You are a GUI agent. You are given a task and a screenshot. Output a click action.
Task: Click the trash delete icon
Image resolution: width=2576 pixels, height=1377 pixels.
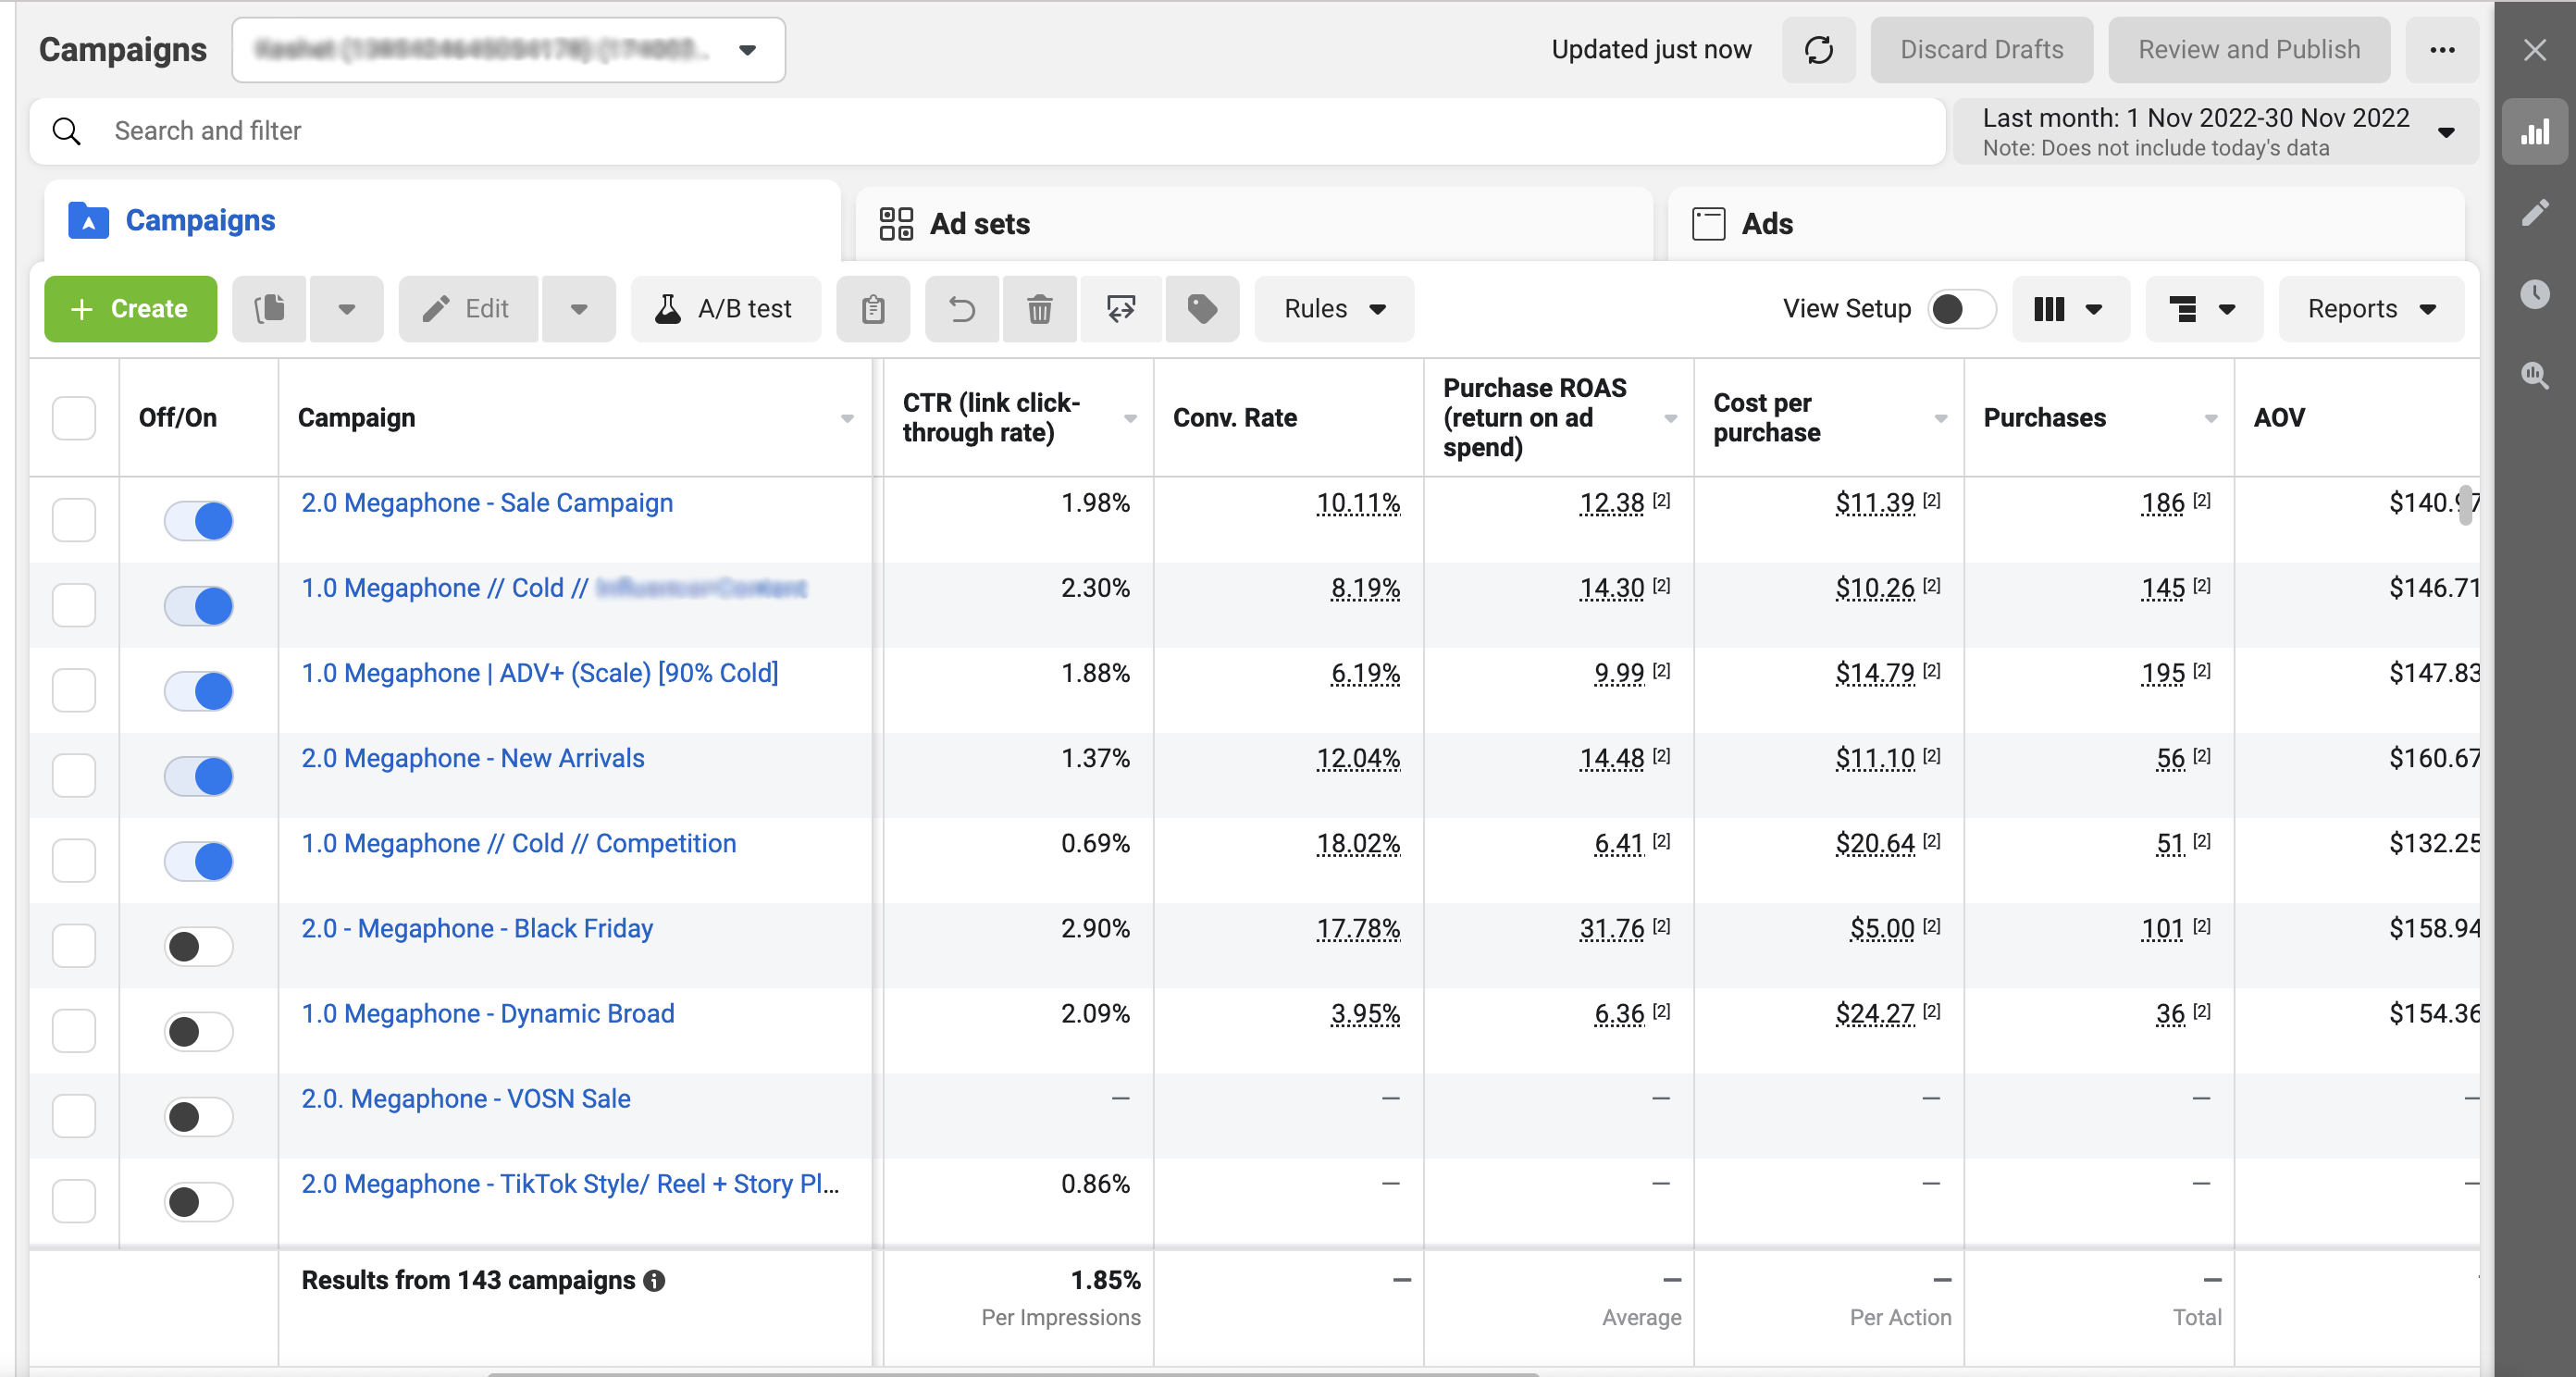tap(1039, 309)
